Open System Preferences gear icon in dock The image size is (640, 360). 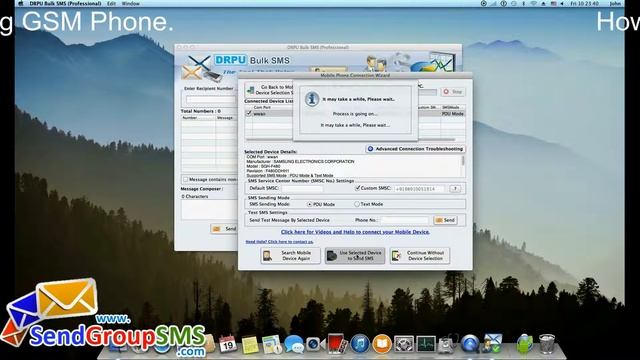click(404, 344)
